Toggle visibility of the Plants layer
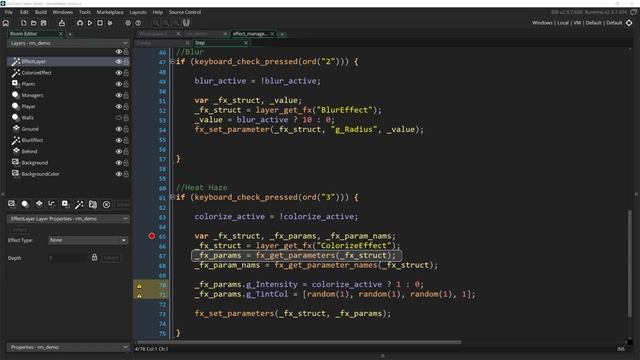This screenshot has width=640, height=360. [x=118, y=84]
